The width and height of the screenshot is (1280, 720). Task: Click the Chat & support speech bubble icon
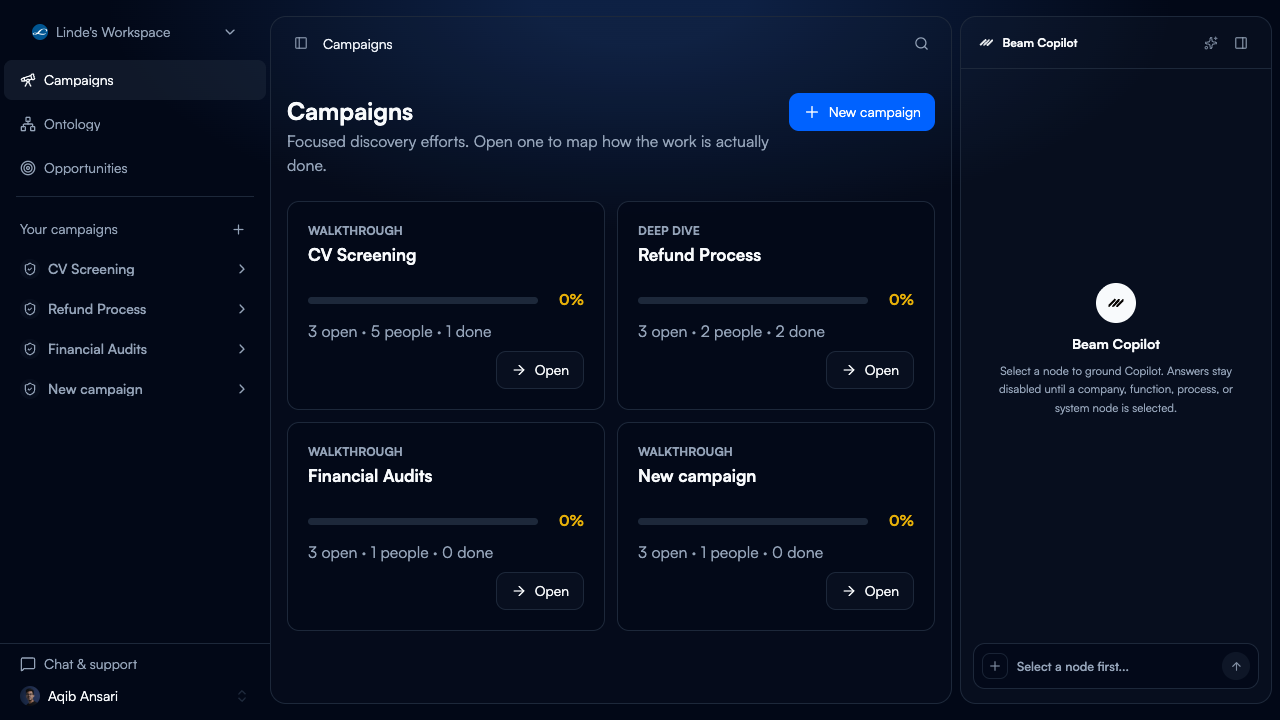click(28, 664)
